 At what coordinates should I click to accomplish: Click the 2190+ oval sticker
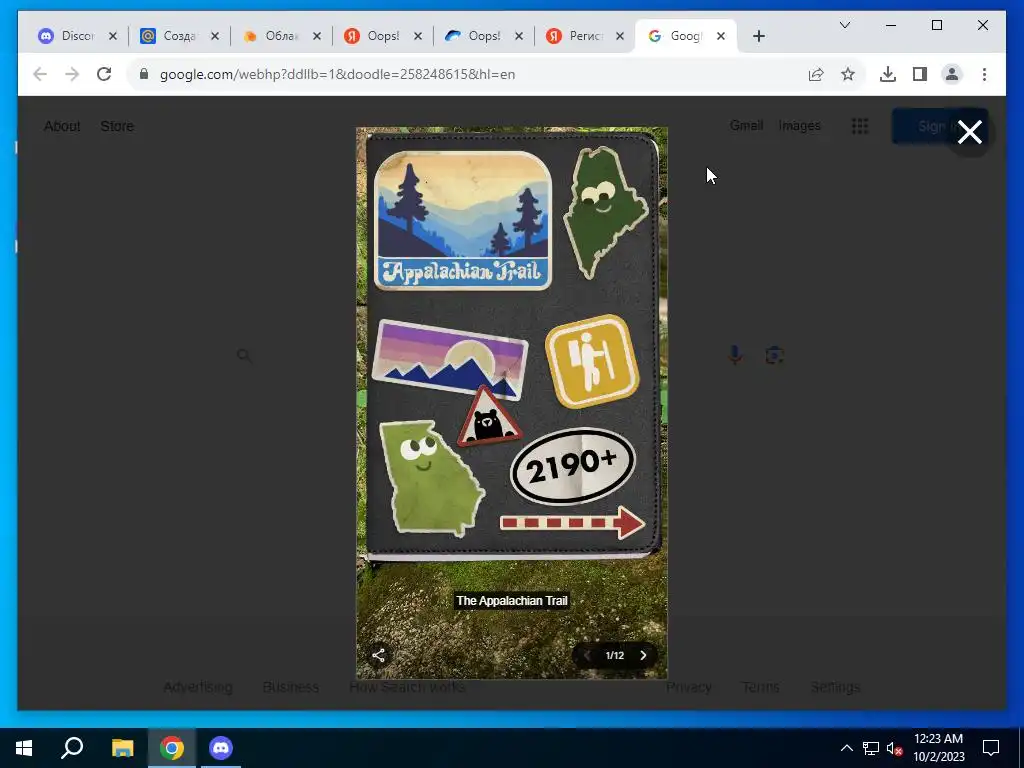[x=572, y=466]
